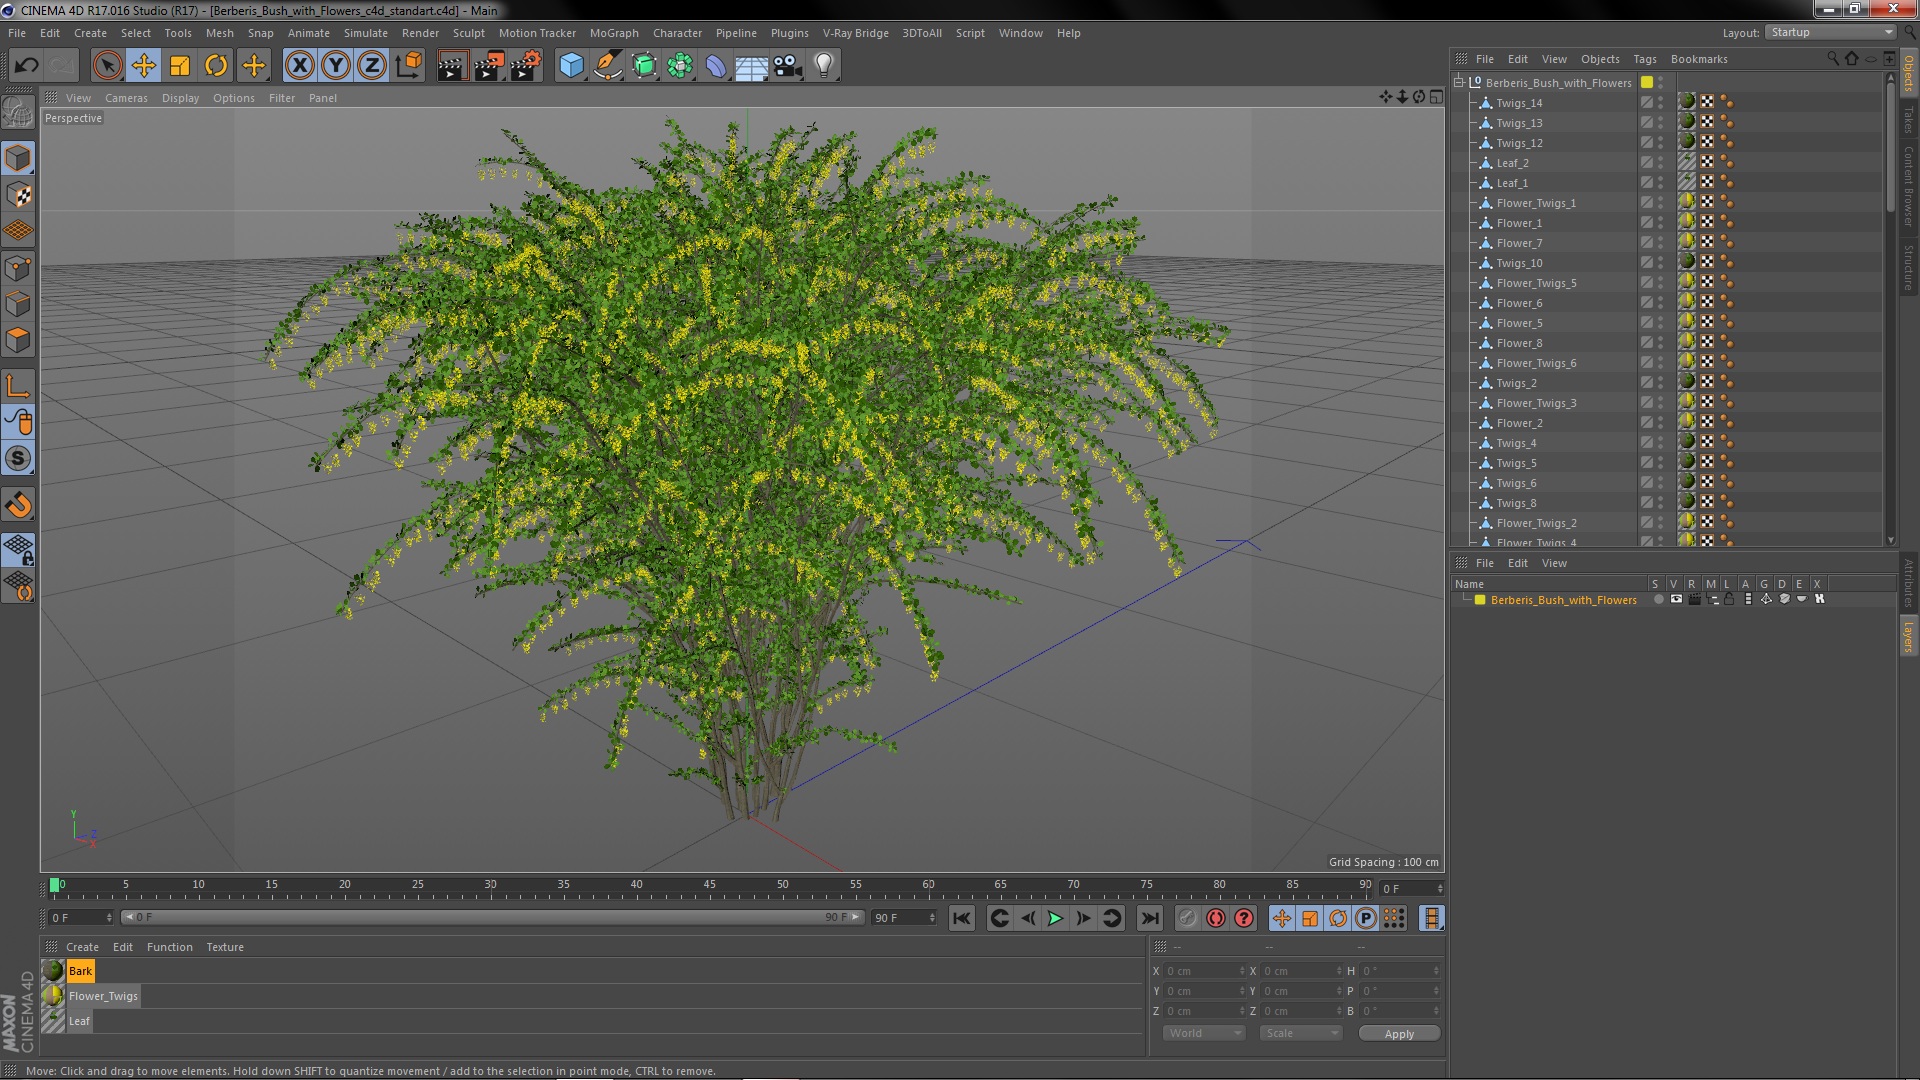Switch to Polygons mode
This screenshot has height=1080, width=1920.
pyautogui.click(x=18, y=340)
